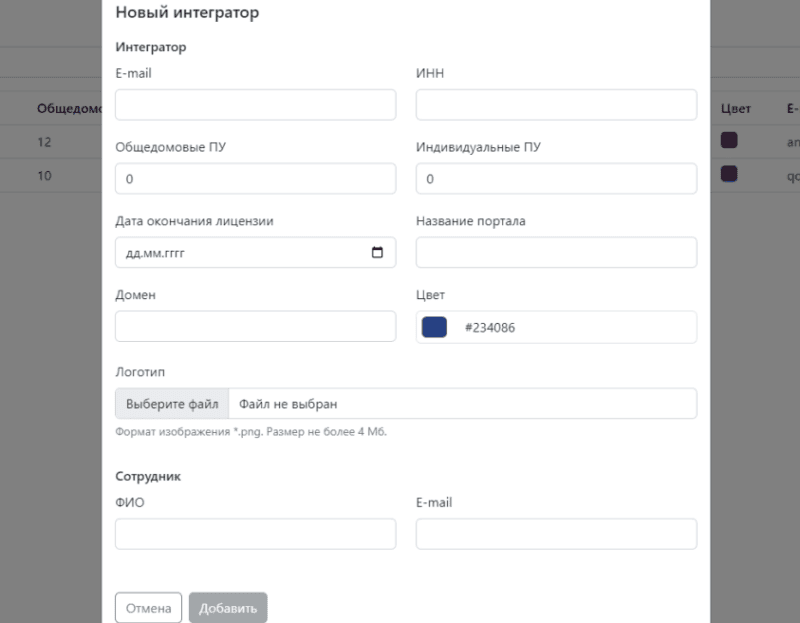This screenshot has height=623, width=800.
Task: Select the date field showing дд.мм.гггг
Action: (x=250, y=252)
